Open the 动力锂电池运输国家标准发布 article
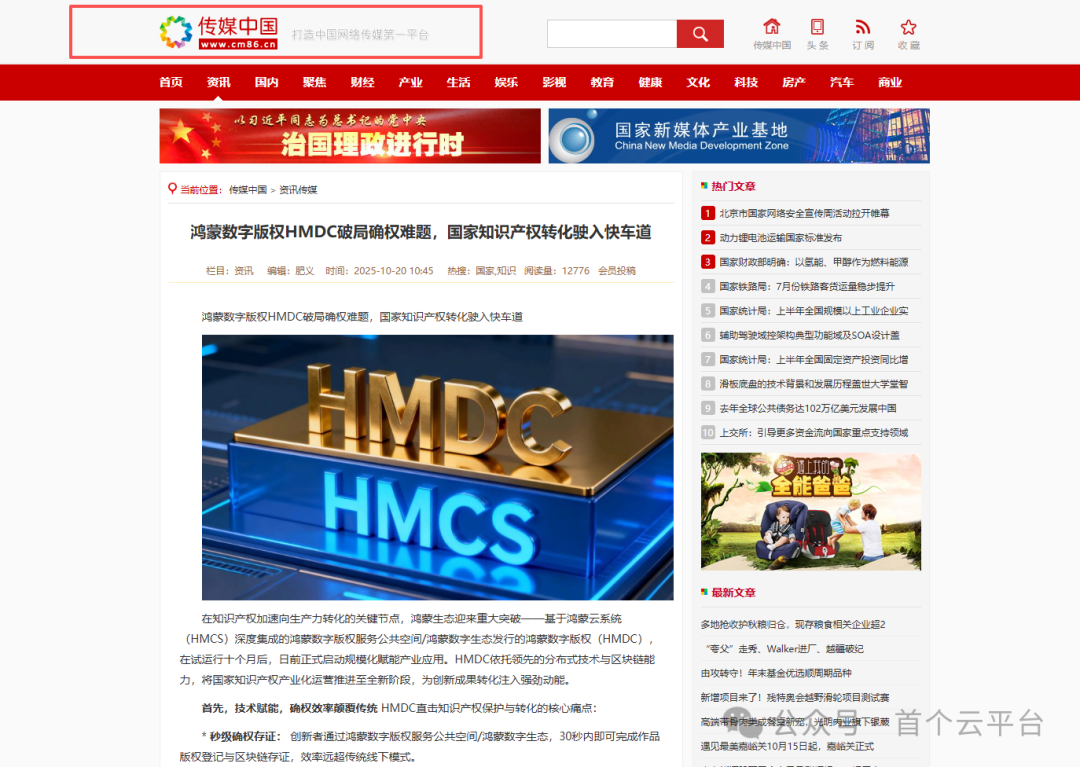 [780, 238]
